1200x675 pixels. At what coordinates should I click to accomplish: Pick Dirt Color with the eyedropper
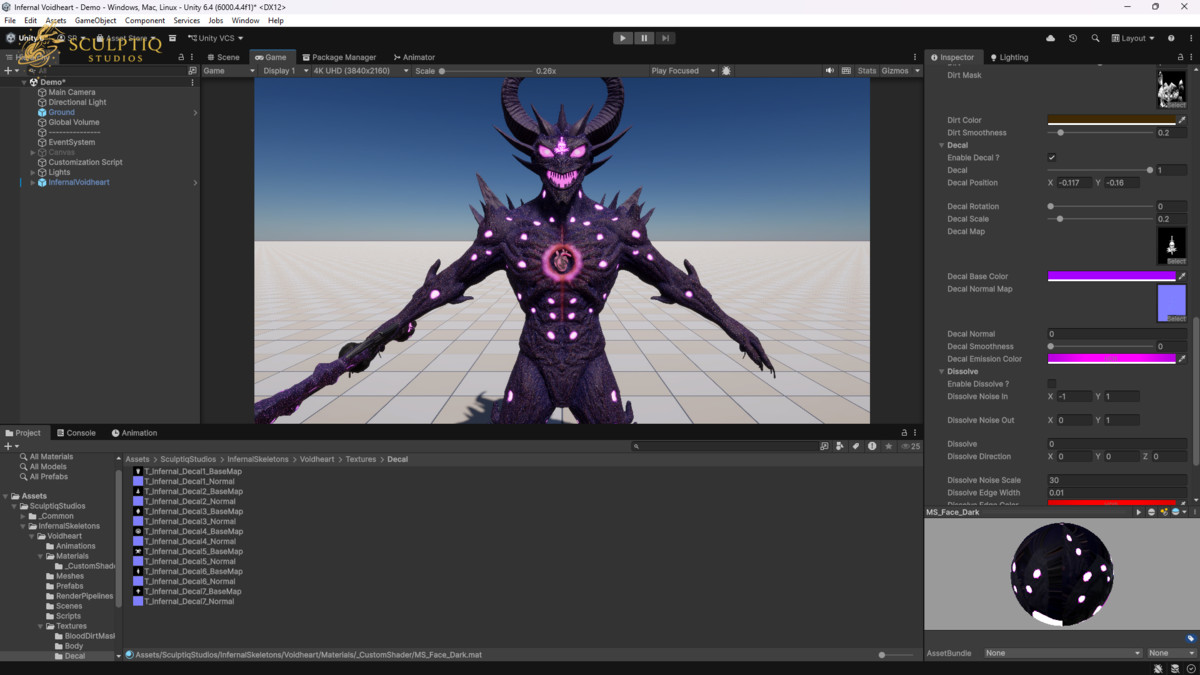(x=1182, y=120)
